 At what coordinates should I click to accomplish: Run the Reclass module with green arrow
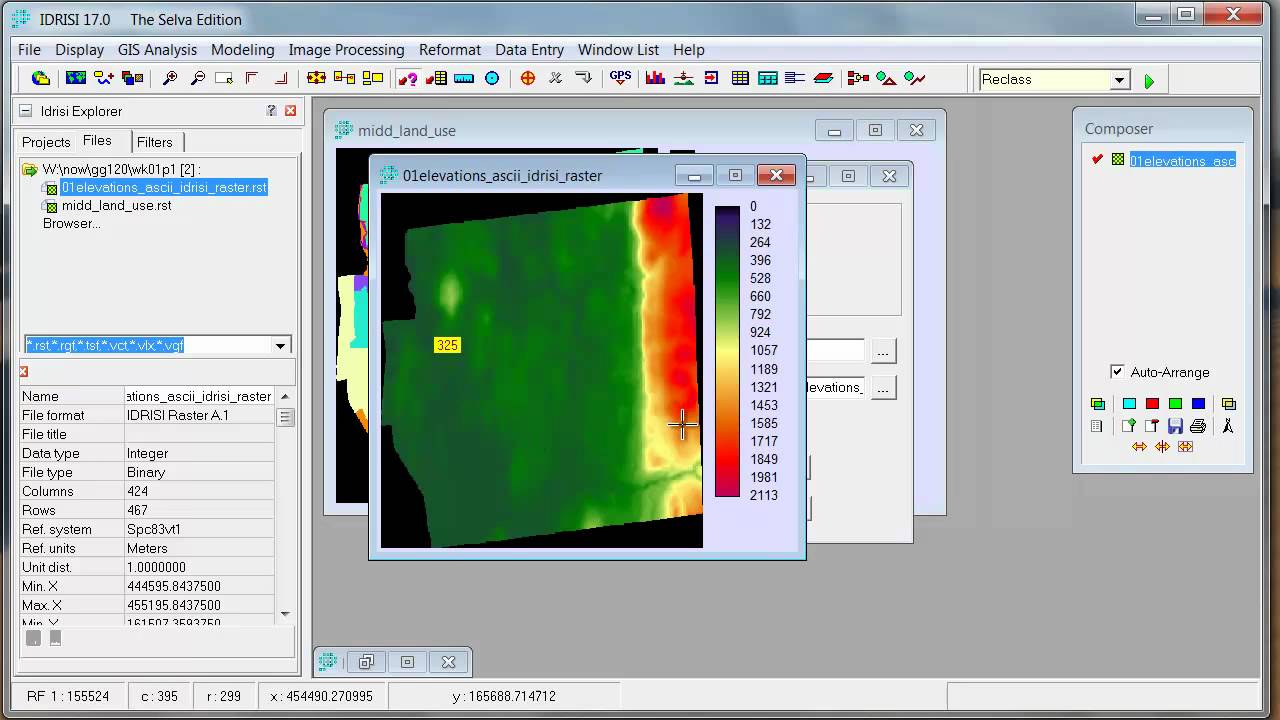(1149, 81)
